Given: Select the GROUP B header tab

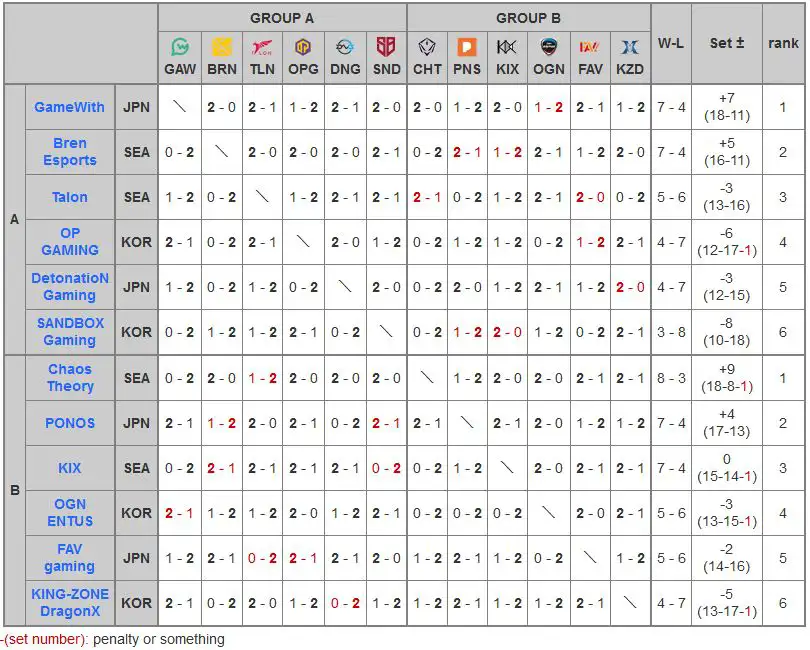Looking at the screenshot, I should coord(529,17).
